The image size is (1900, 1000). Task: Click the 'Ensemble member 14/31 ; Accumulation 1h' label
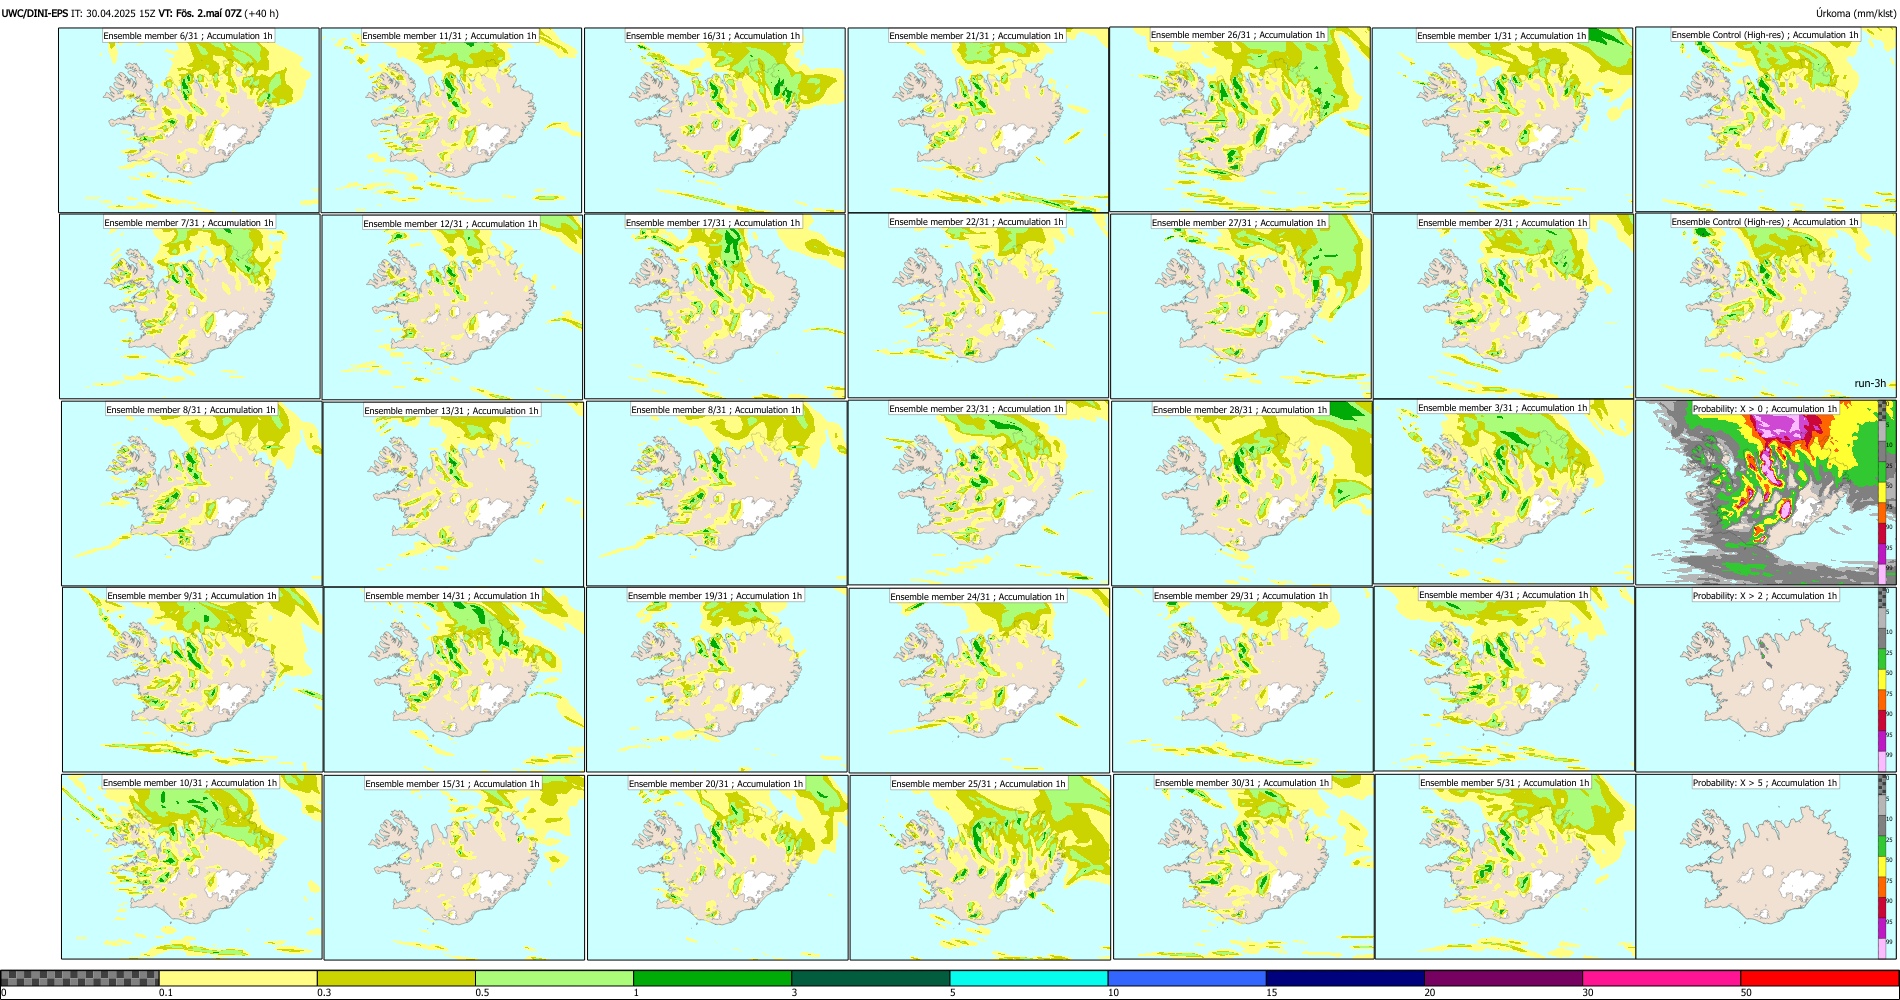tap(452, 596)
